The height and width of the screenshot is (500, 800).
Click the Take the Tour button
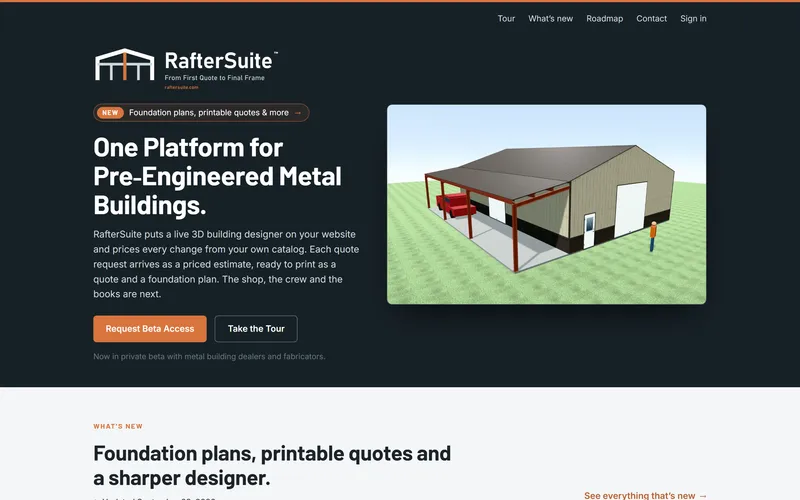(x=256, y=329)
